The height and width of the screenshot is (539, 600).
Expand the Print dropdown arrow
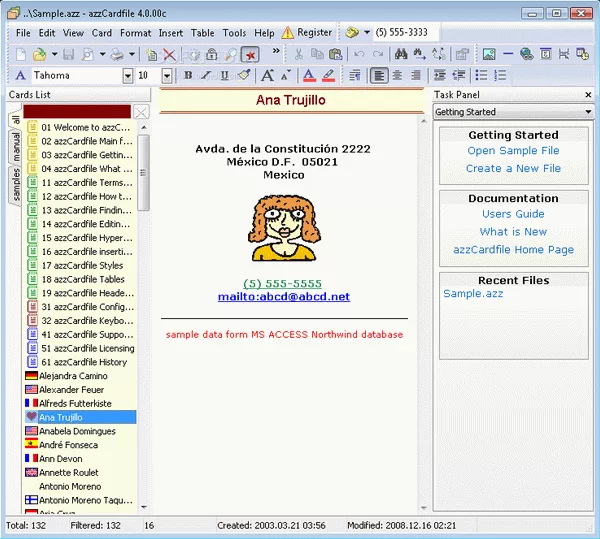[x=131, y=54]
